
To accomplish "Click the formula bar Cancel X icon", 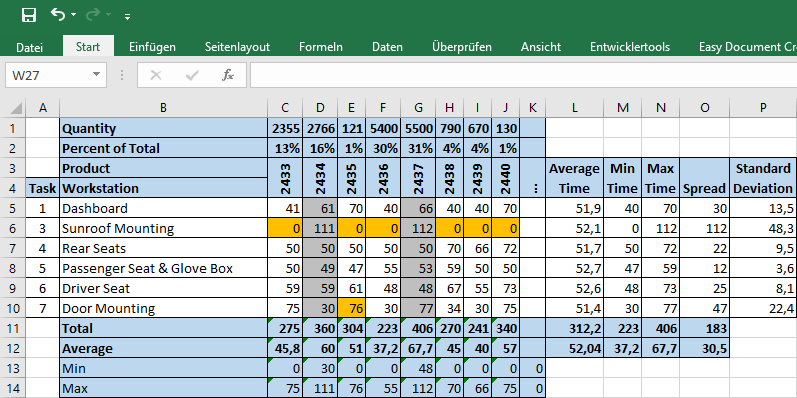I will 156,75.
